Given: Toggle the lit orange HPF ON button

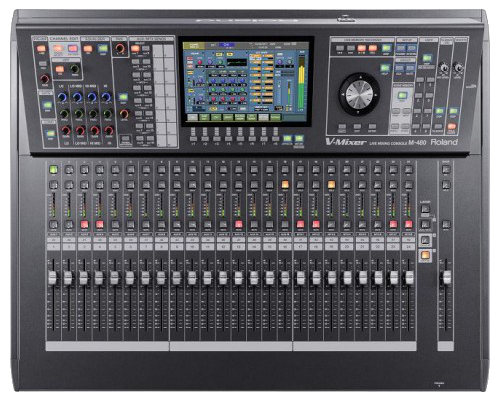Looking at the screenshot, I should (x=60, y=69).
